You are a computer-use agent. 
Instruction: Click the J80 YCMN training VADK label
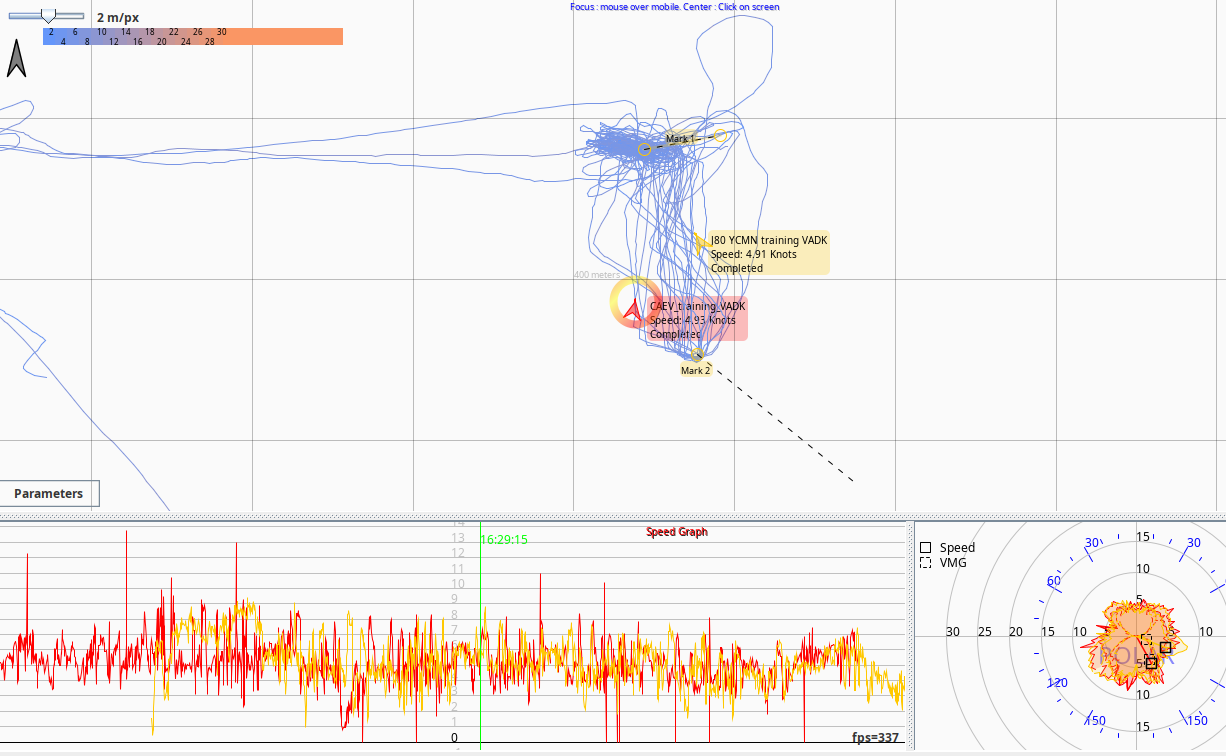pos(769,240)
